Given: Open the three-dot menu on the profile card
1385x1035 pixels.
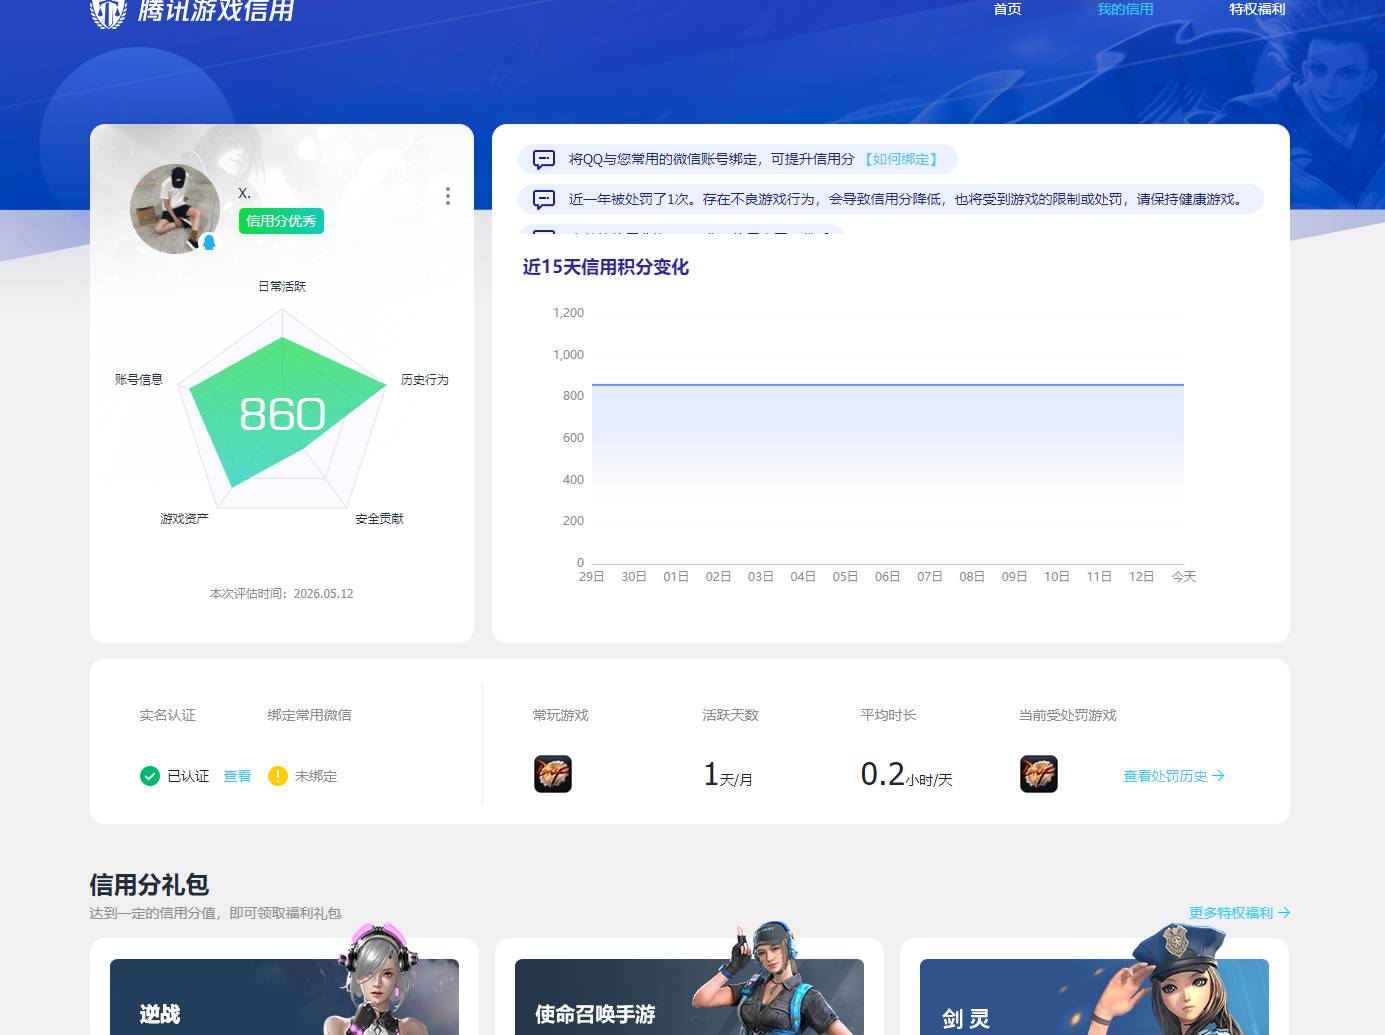Looking at the screenshot, I should (x=448, y=196).
